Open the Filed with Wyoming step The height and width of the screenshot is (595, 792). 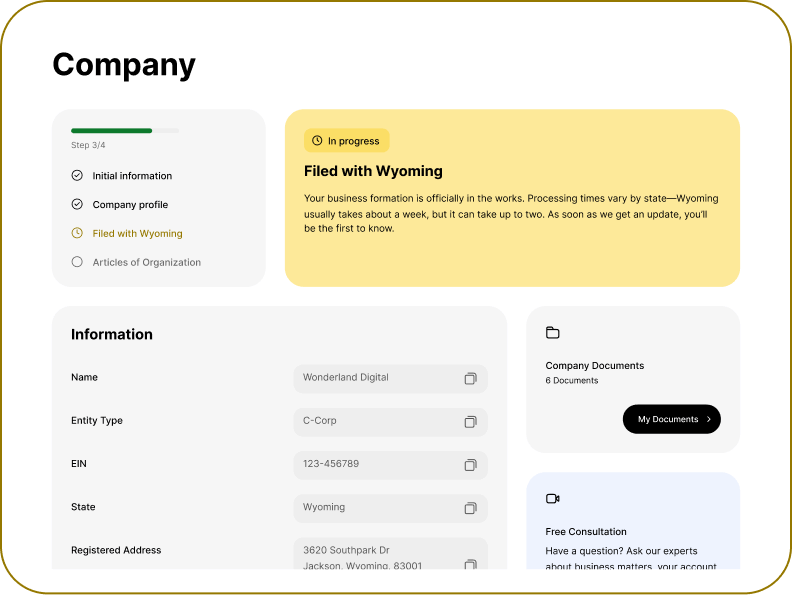(137, 233)
